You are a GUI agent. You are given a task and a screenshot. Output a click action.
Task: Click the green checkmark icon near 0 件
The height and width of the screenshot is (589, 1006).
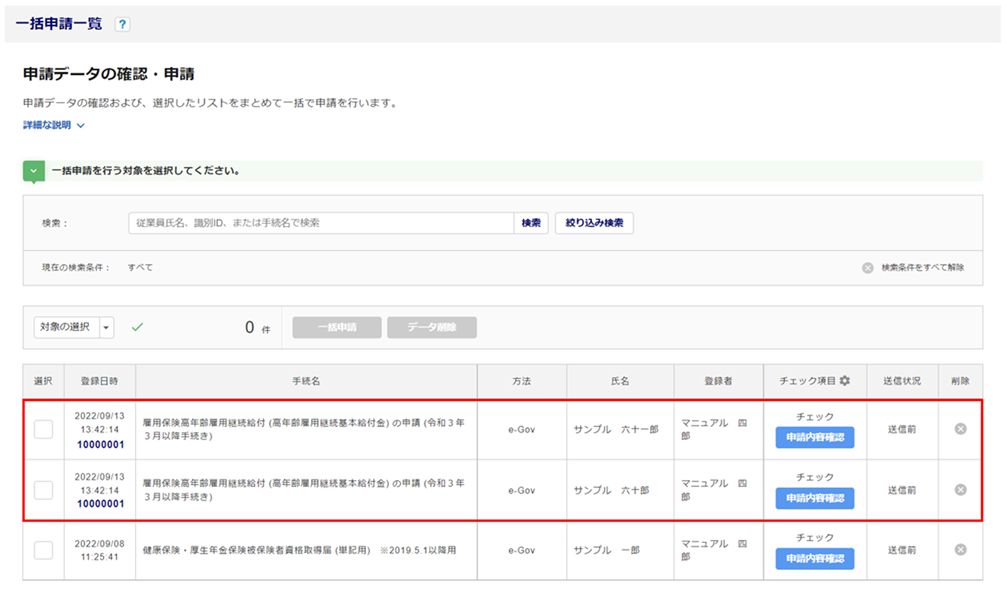point(137,327)
